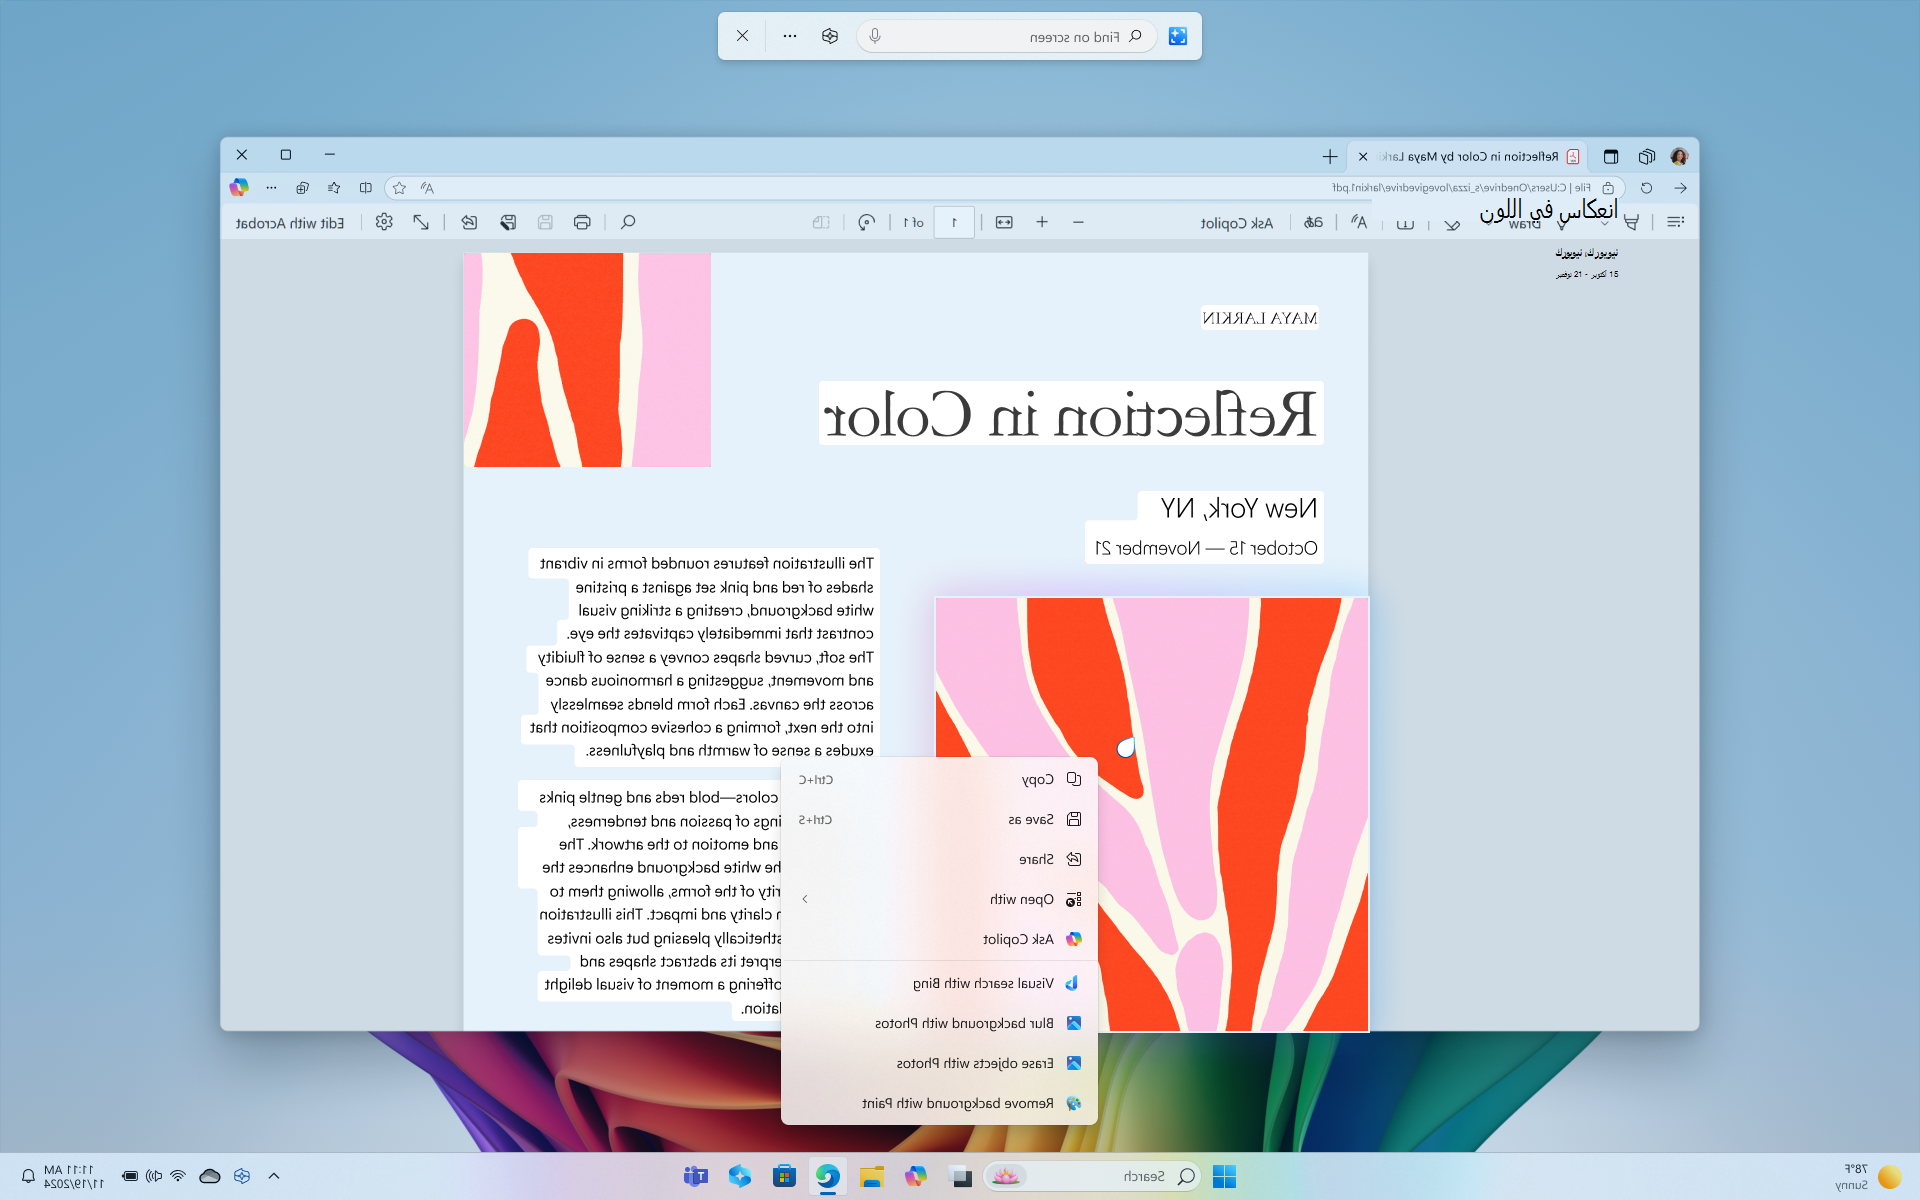Open Windows Start menu
The height and width of the screenshot is (1200, 1920).
(1224, 1176)
